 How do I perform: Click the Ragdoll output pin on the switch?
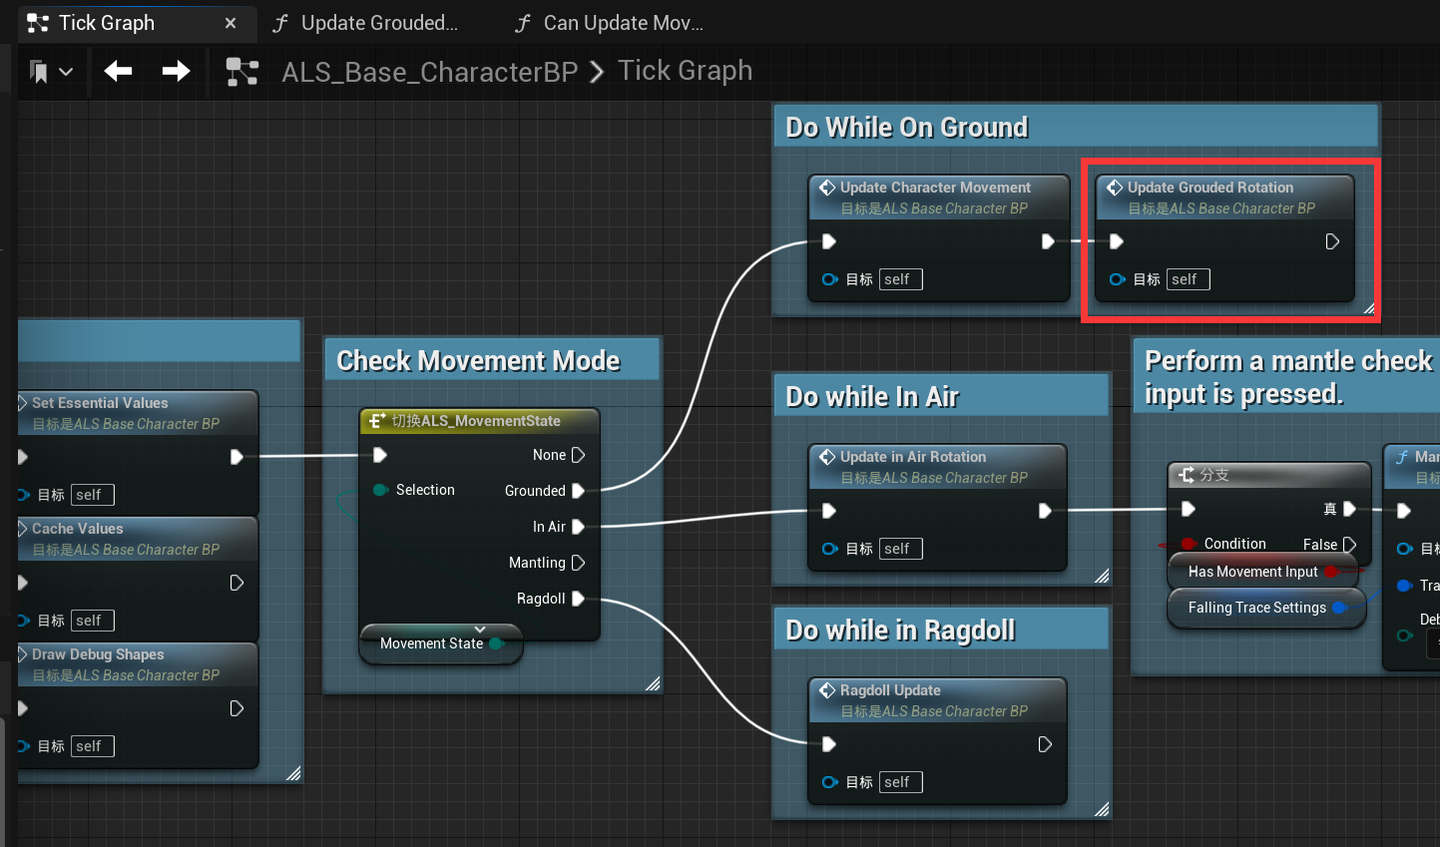(x=578, y=599)
